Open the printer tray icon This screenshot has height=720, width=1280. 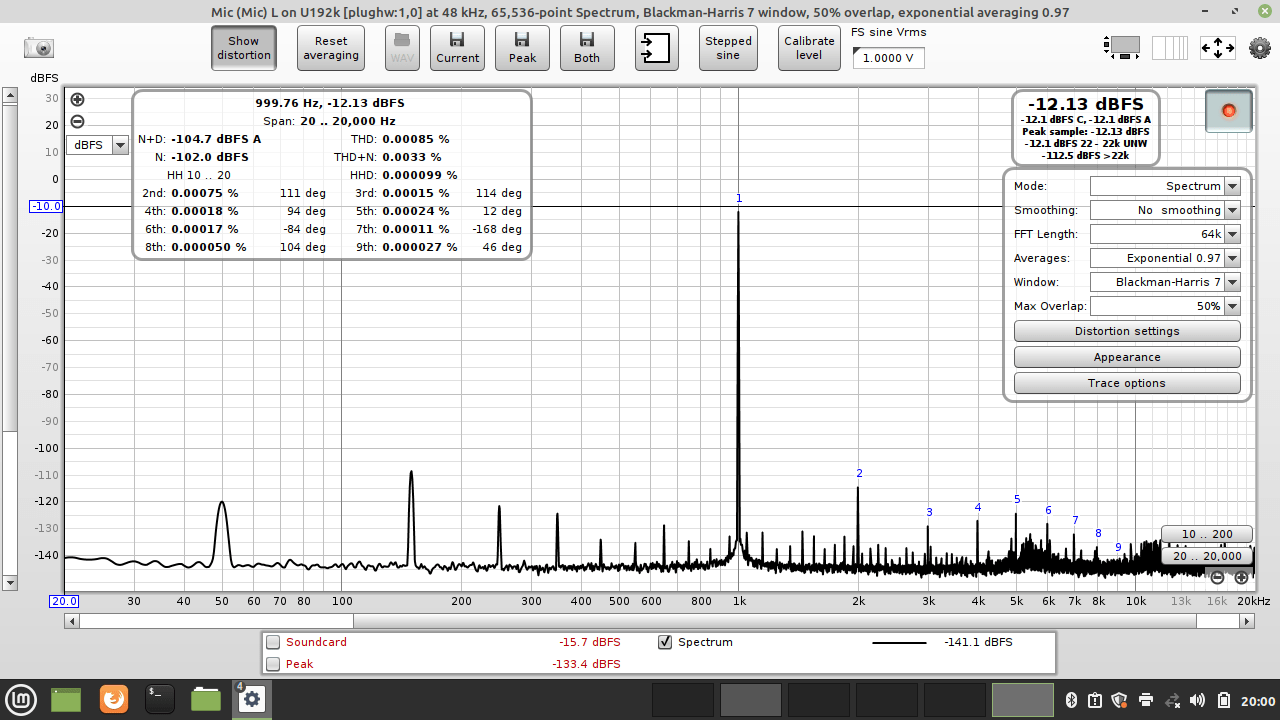click(x=1146, y=700)
